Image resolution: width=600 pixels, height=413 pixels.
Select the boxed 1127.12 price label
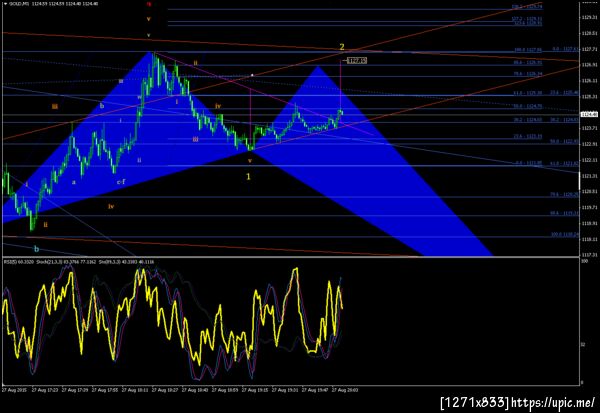[357, 60]
